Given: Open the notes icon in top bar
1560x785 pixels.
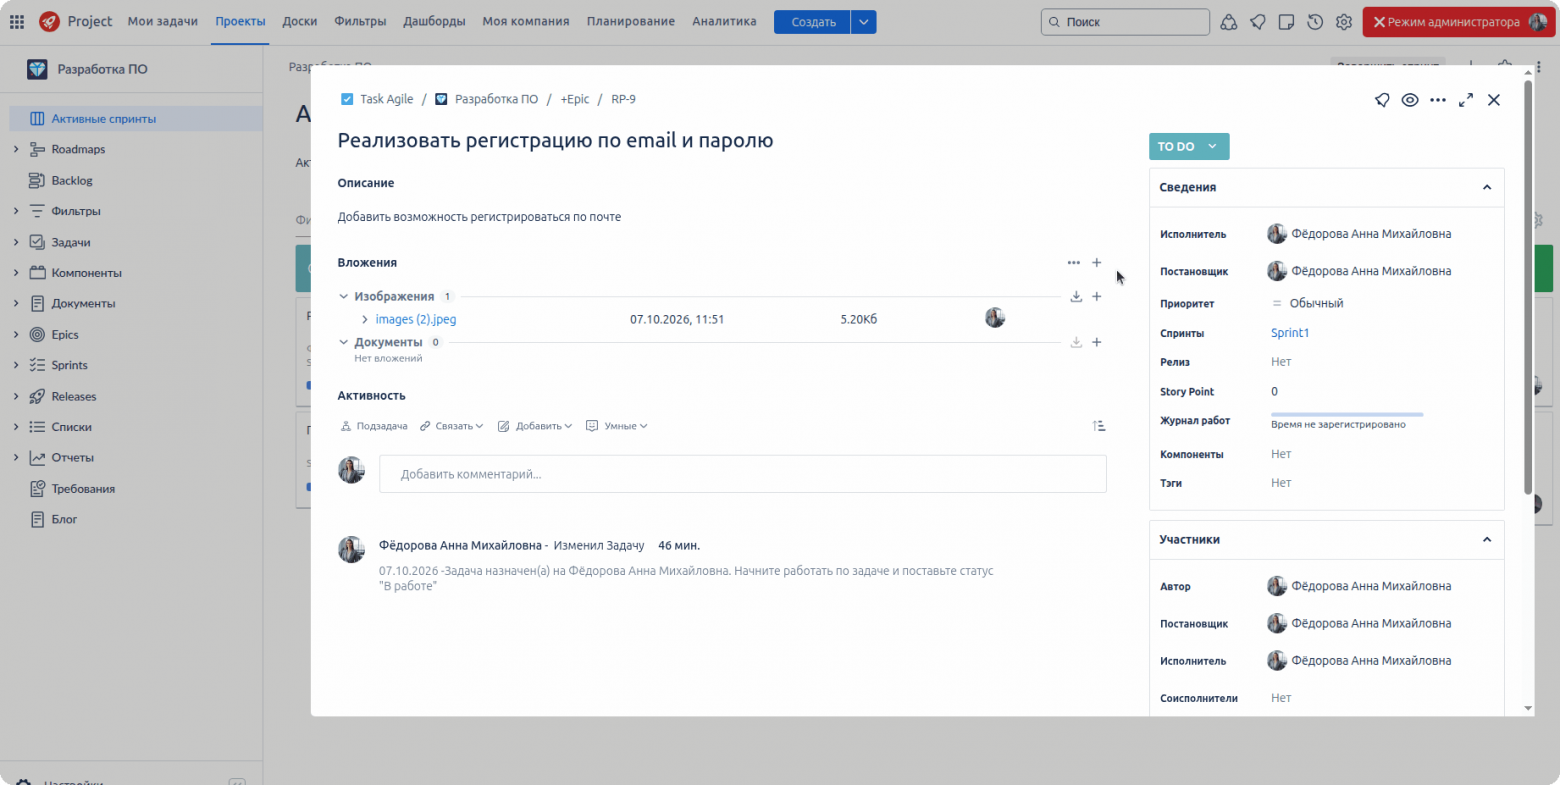Looking at the screenshot, I should tap(1286, 22).
